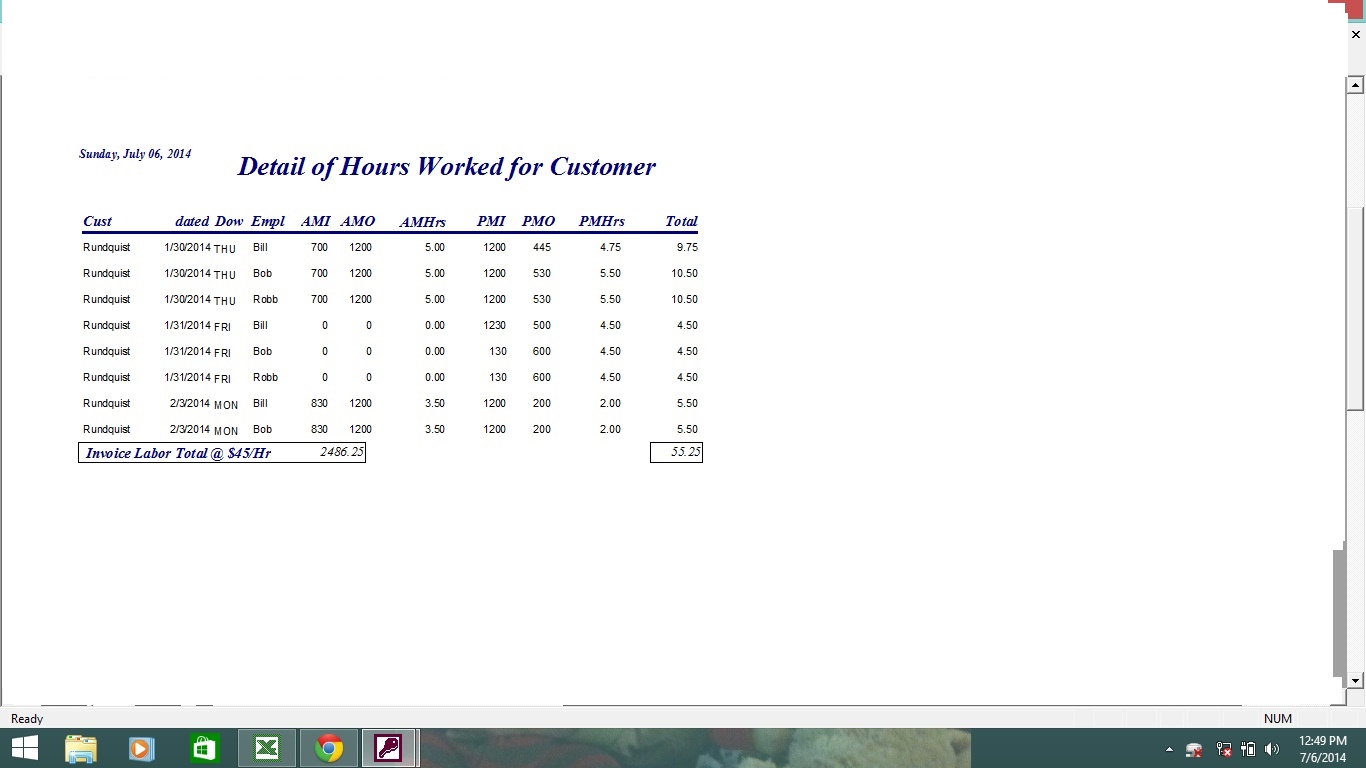This screenshot has height=768, width=1366.
Task: Select the Cust column header
Action: tap(97, 221)
